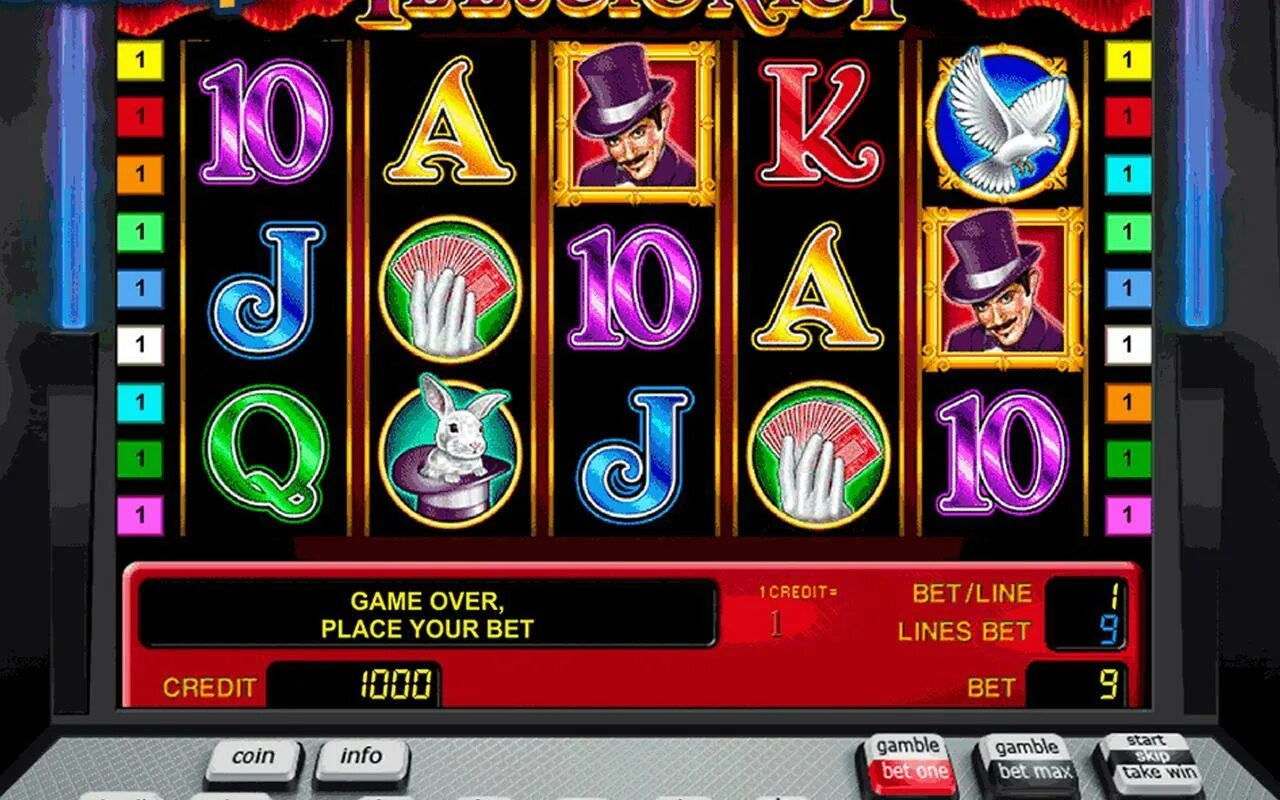Click the magician portrait on fifth reel
Screen dimensions: 1280x800
pos(1003,289)
